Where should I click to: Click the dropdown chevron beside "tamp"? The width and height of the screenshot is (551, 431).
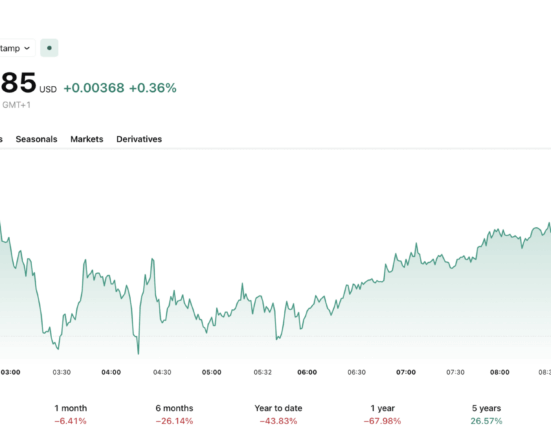[27, 48]
